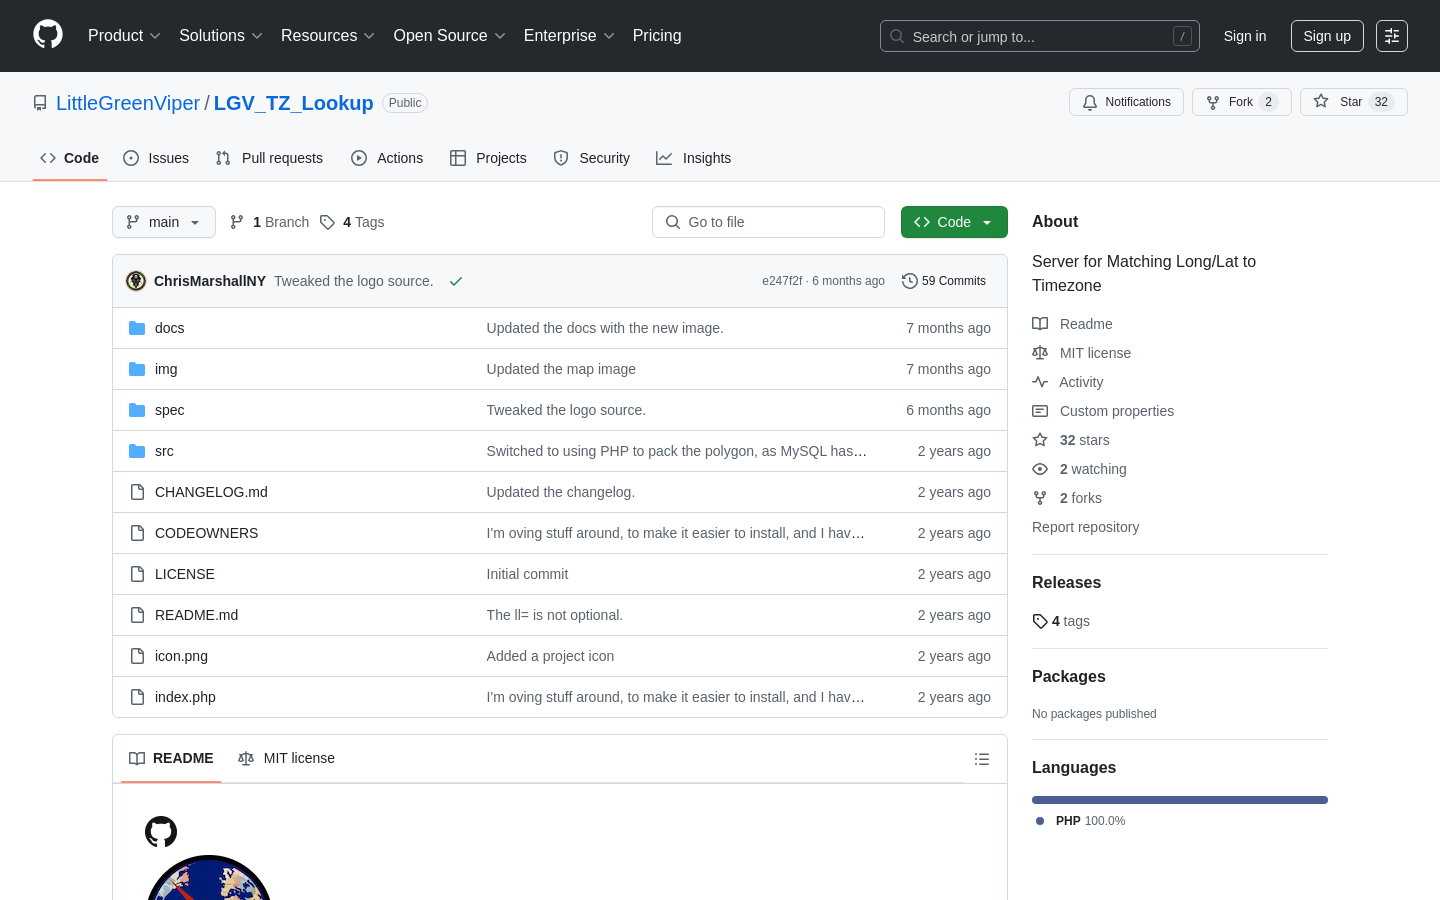Viewport: 1440px width, 900px height.
Task: Switch to the Issues tab
Action: click(x=156, y=158)
